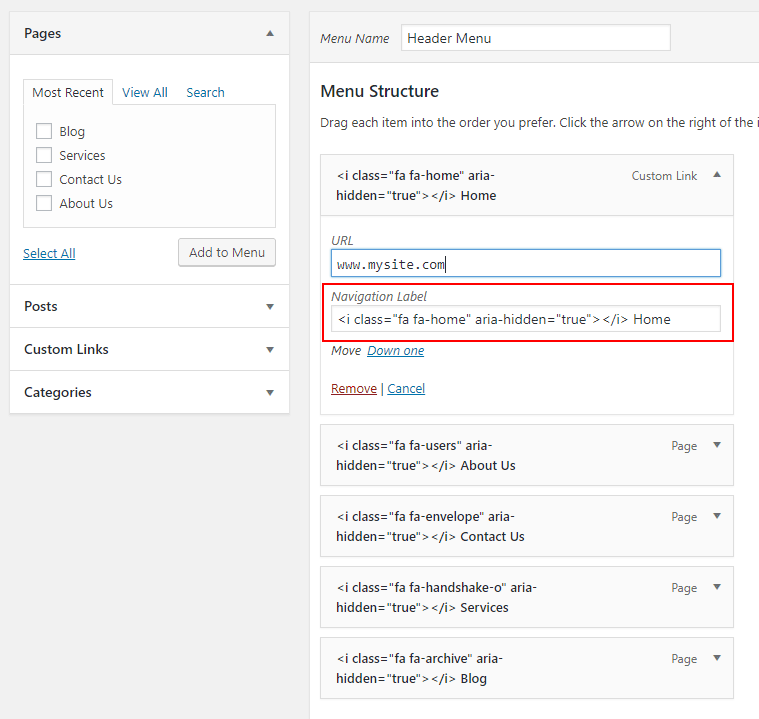759x719 pixels.
Task: Expand the Contact Us menu item
Action: tap(717, 517)
